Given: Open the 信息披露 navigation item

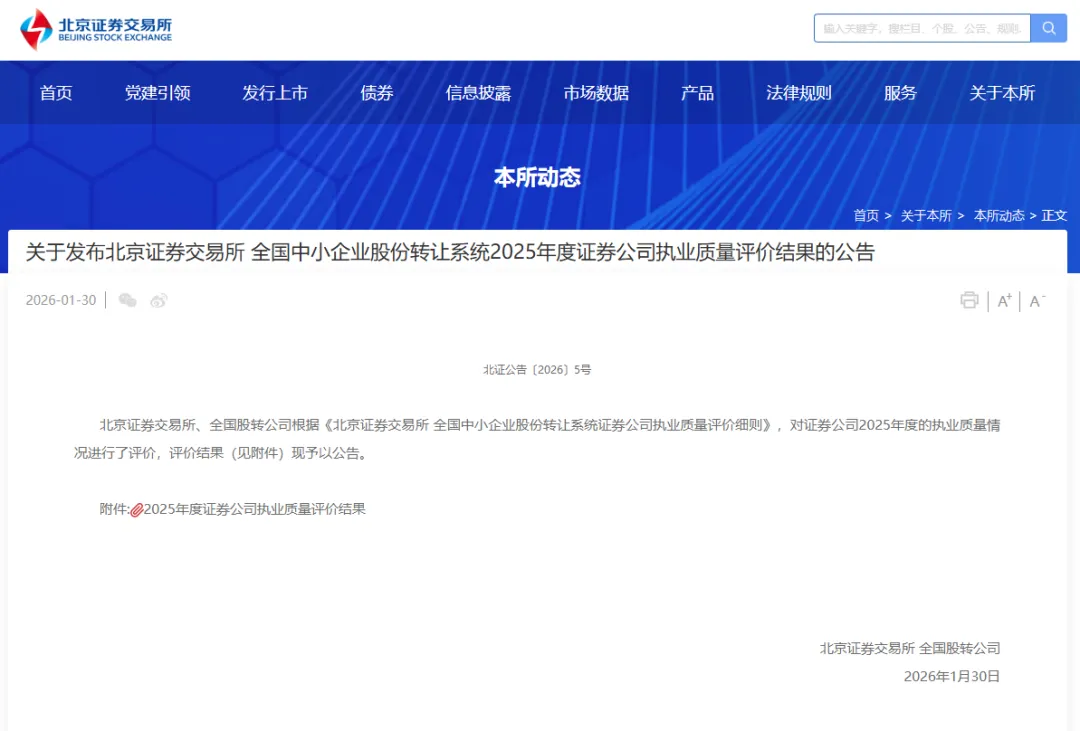Looking at the screenshot, I should click(478, 93).
